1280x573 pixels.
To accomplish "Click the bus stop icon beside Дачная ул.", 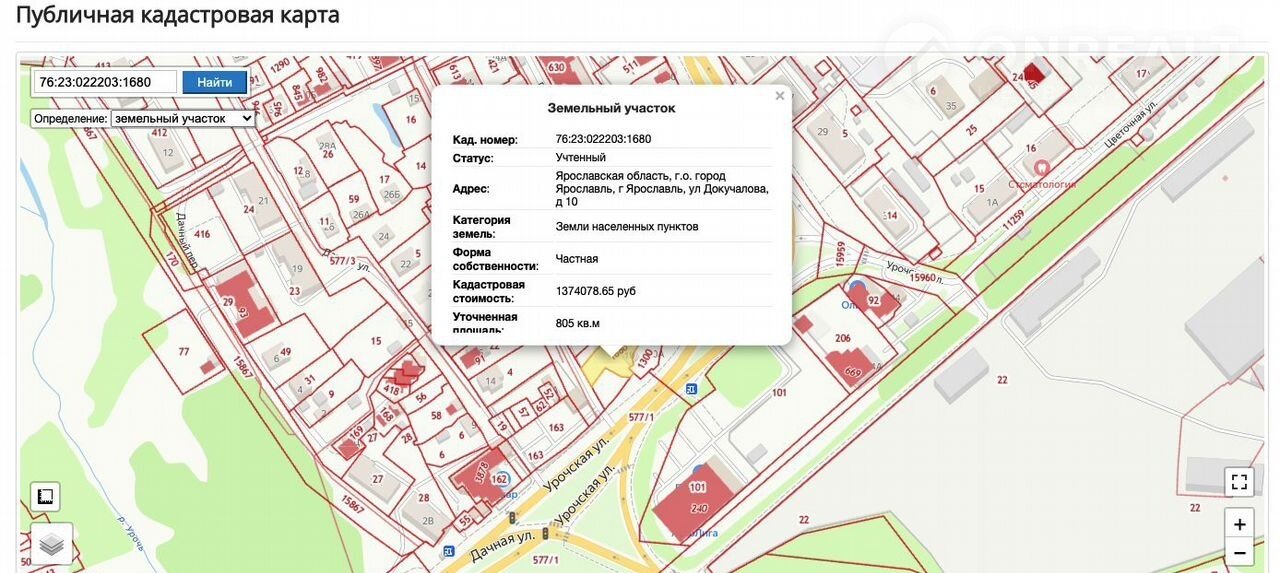I will point(449,551).
